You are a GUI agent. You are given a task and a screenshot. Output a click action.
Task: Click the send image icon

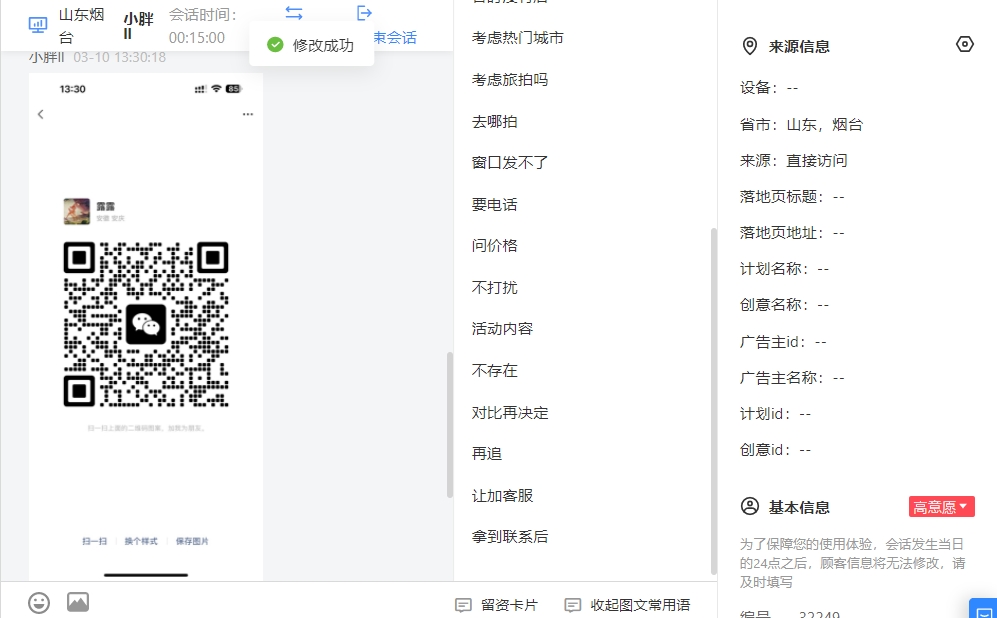tap(78, 602)
